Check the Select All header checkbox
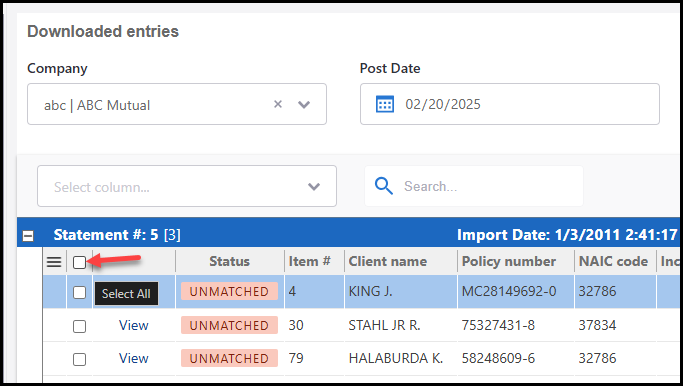 pos(79,262)
